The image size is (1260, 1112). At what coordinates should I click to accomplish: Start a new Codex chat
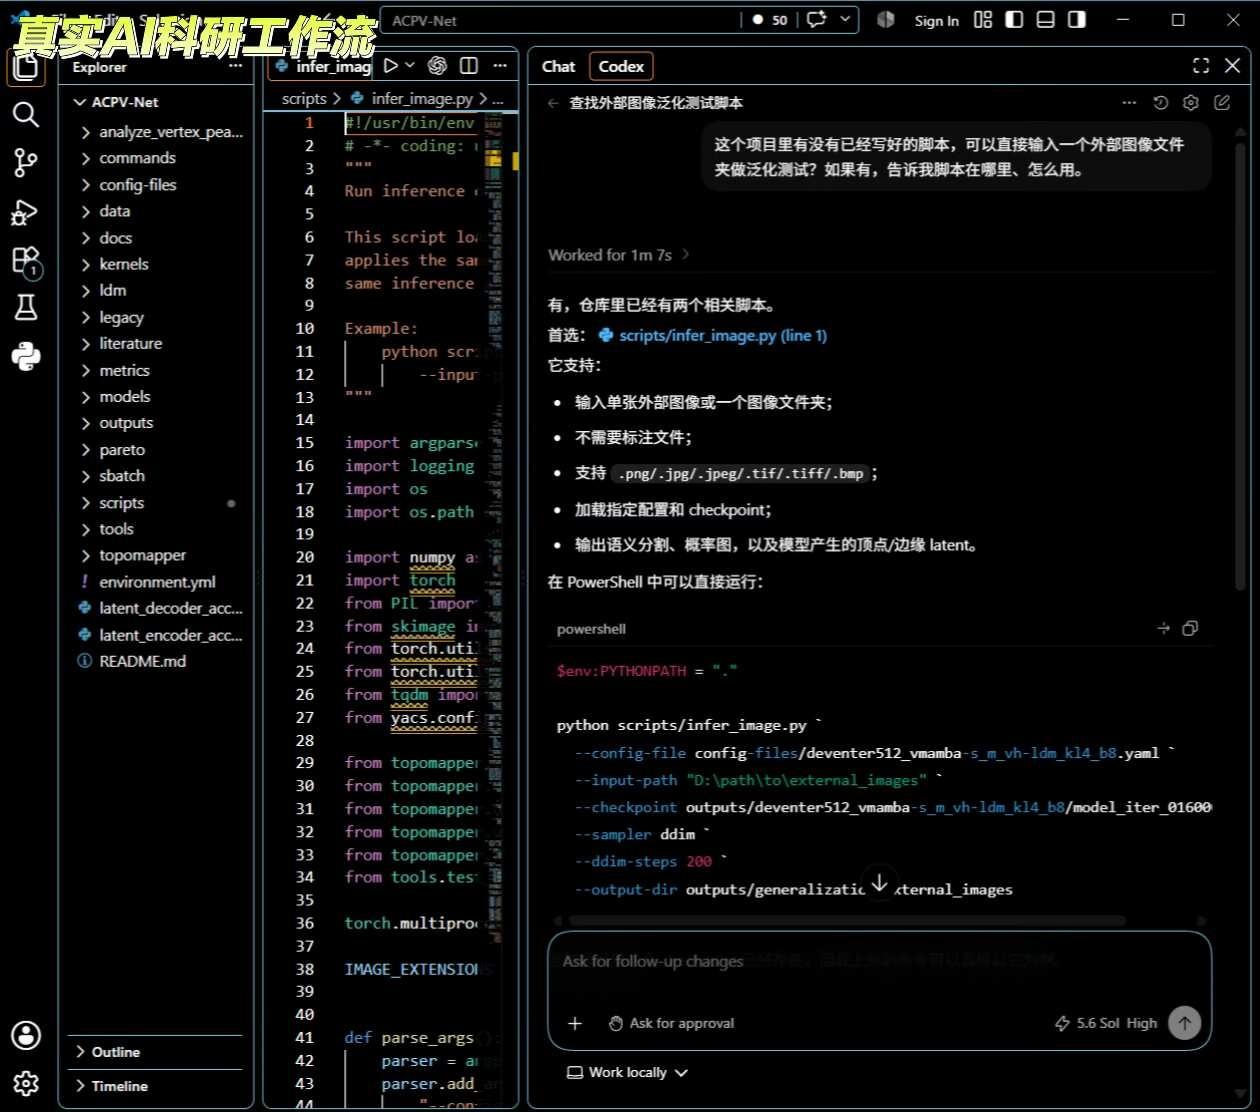[1222, 103]
